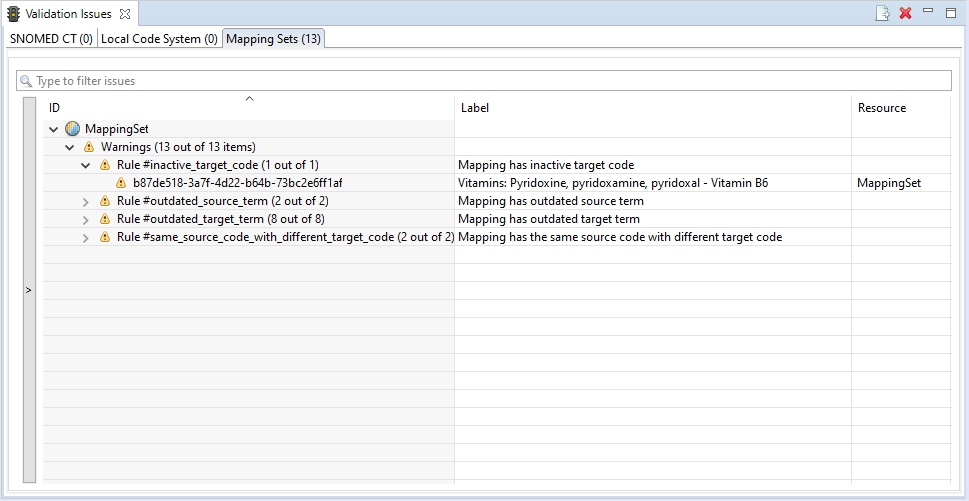The width and height of the screenshot is (969, 501).
Task: Collapse the MappingSet tree node
Action: pos(54,129)
